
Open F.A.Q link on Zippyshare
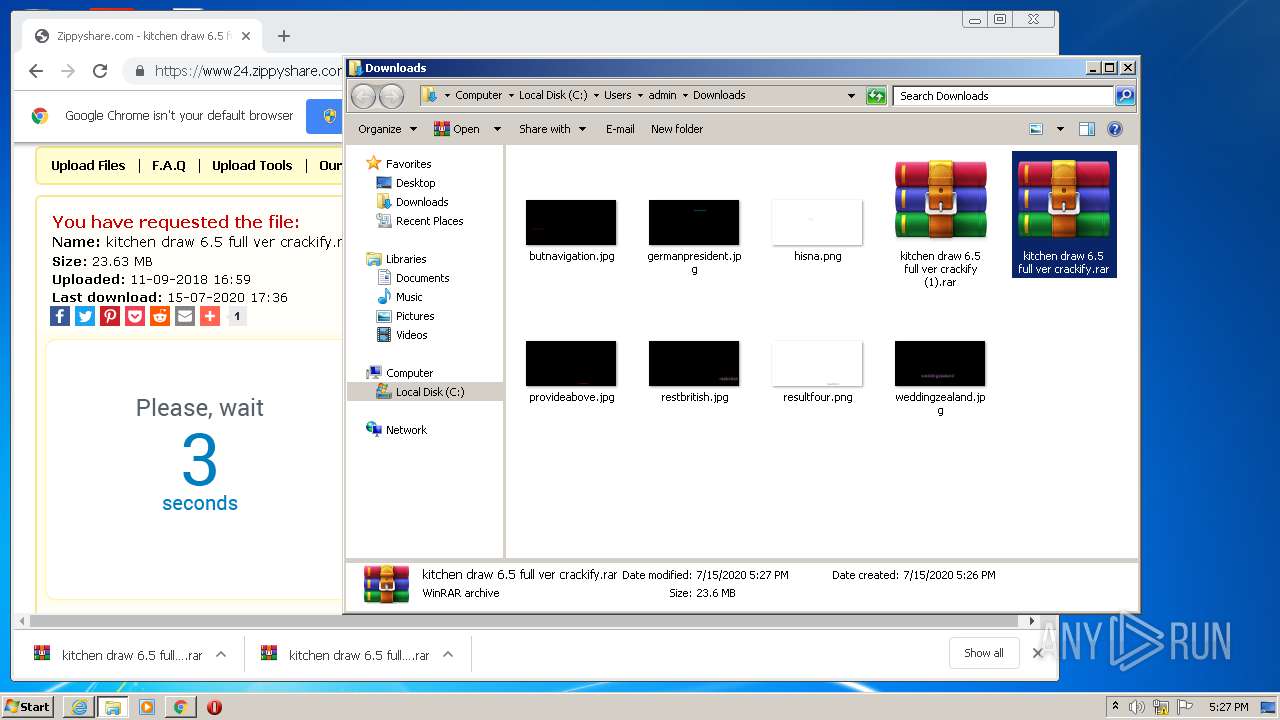click(169, 166)
